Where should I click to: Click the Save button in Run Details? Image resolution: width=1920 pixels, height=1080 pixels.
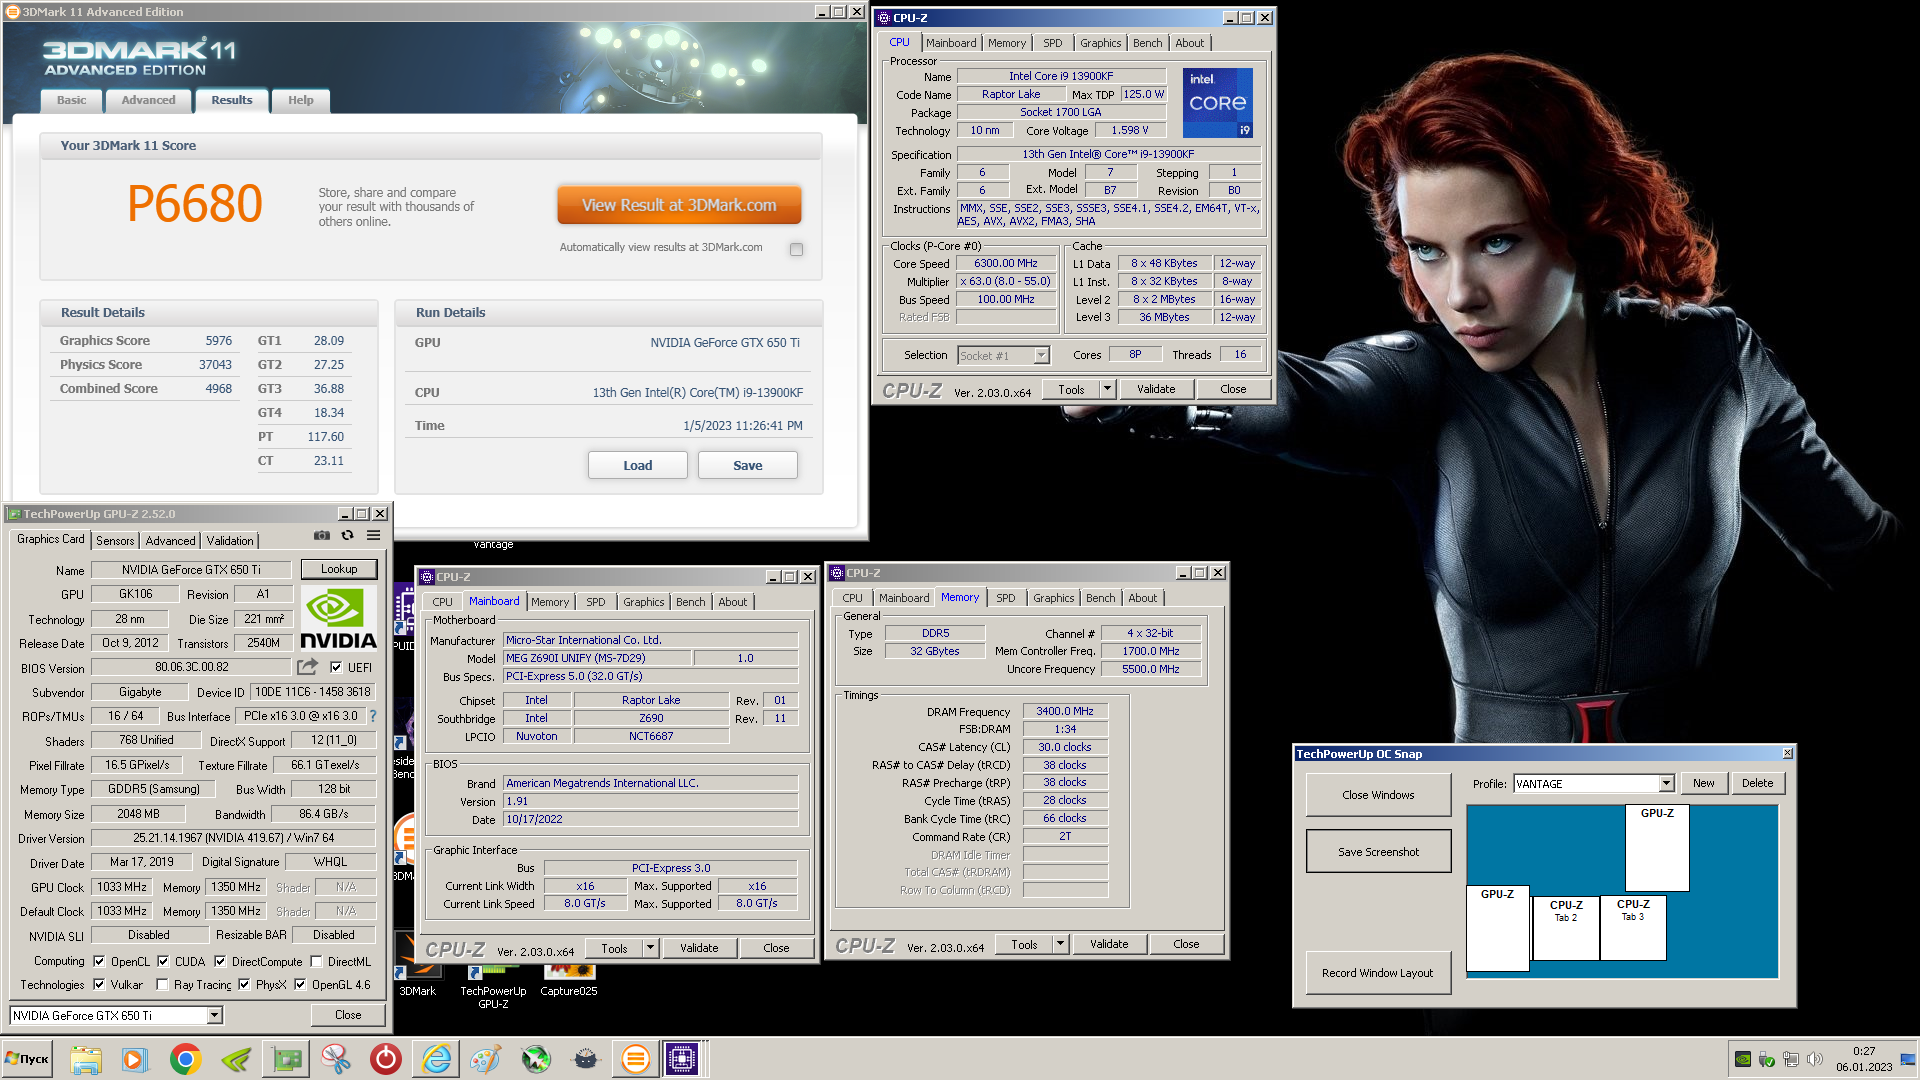[747, 465]
